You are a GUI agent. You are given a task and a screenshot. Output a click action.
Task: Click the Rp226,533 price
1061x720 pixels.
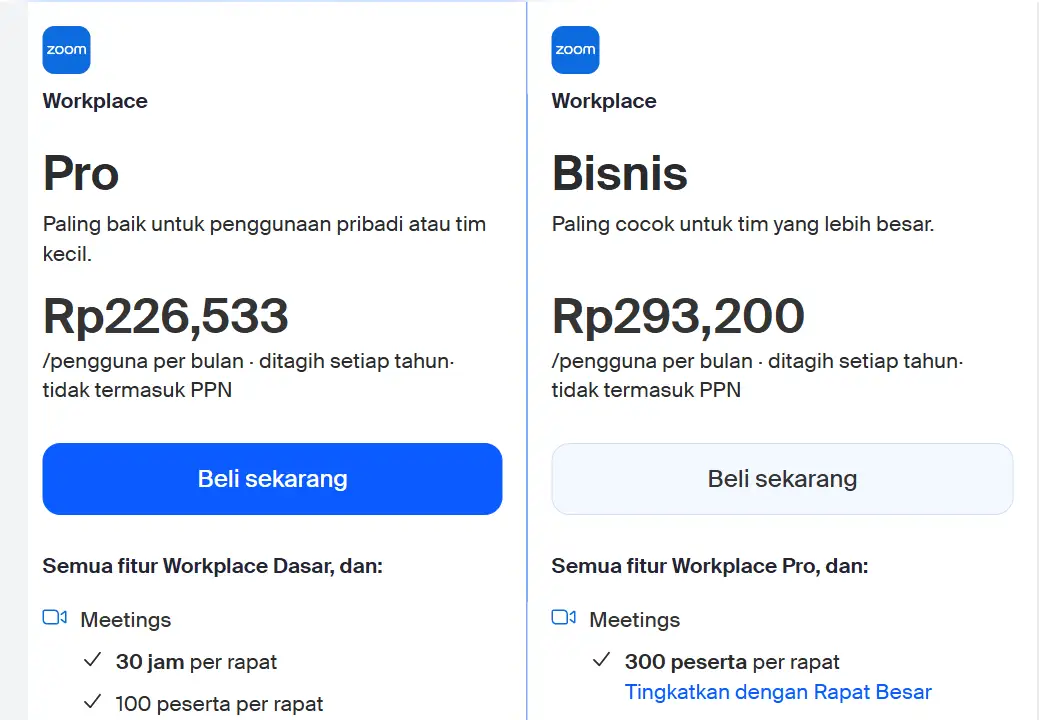(x=166, y=316)
